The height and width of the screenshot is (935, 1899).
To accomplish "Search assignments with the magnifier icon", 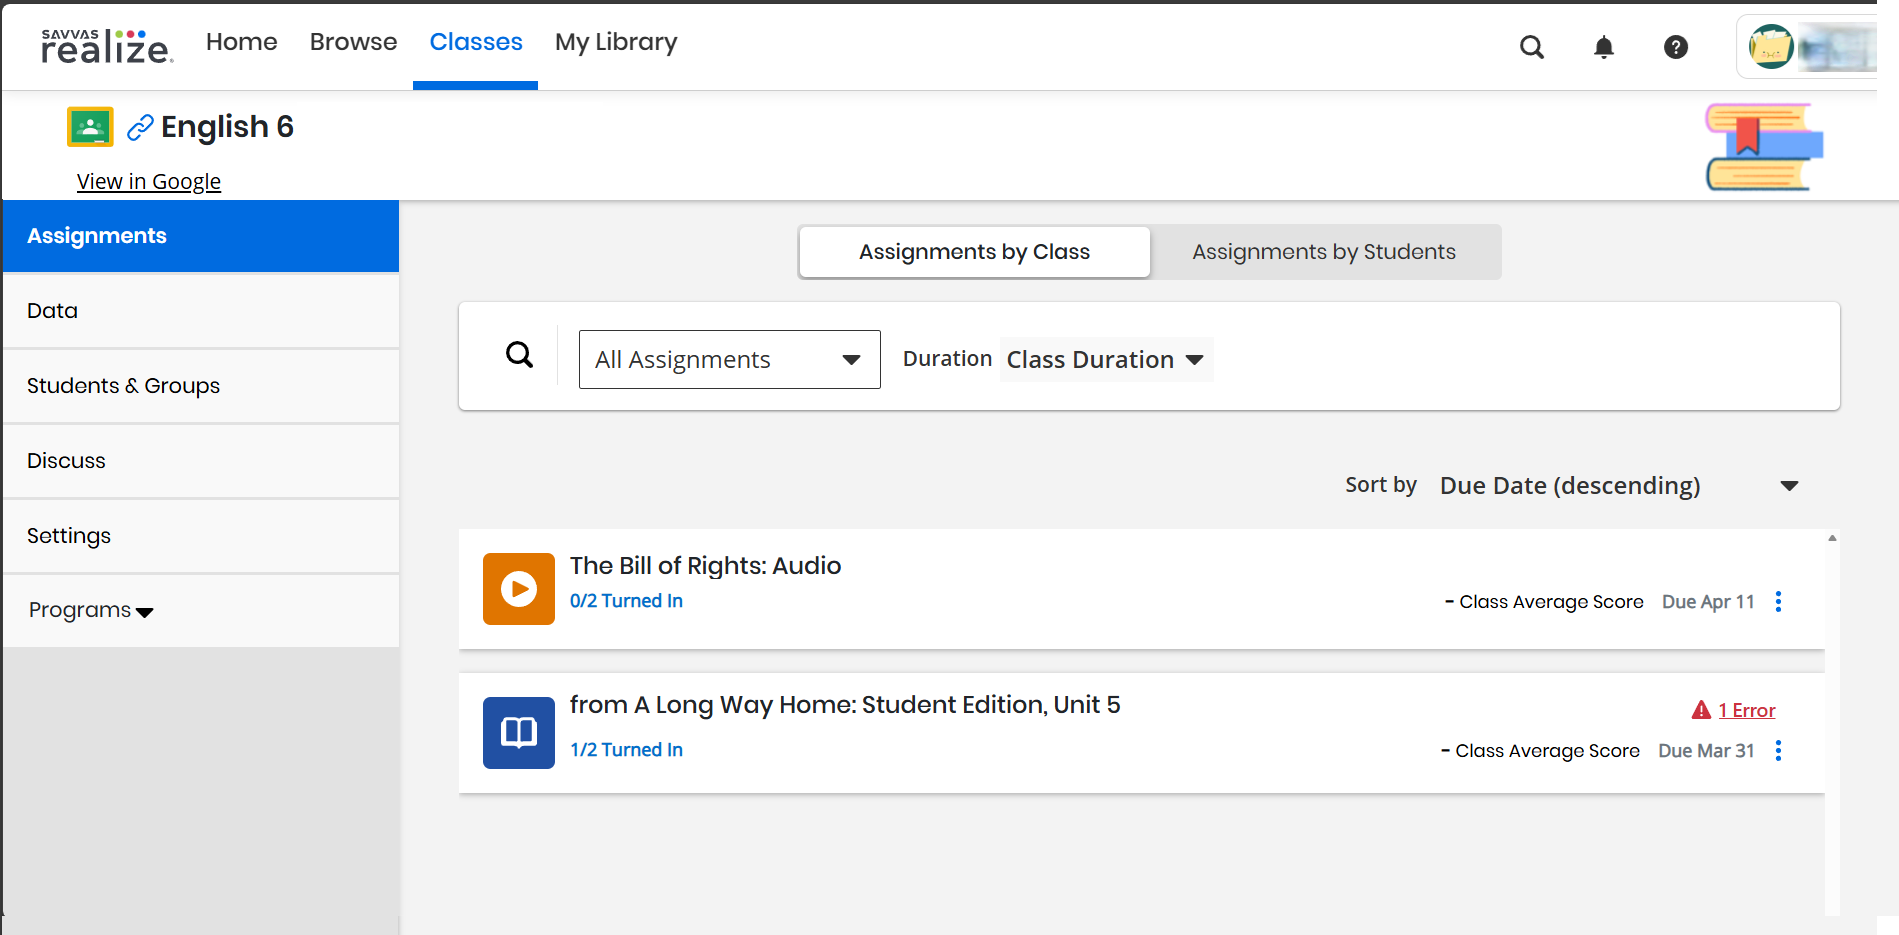I will pyautogui.click(x=520, y=355).
